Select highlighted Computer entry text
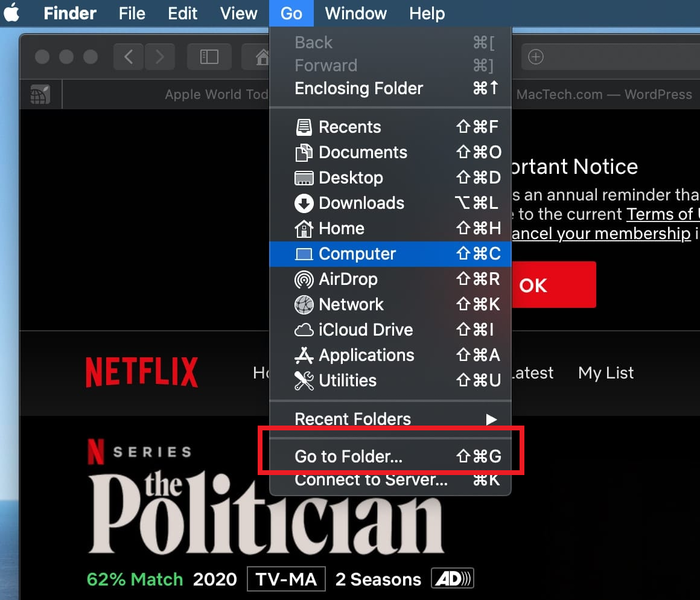 click(x=357, y=254)
